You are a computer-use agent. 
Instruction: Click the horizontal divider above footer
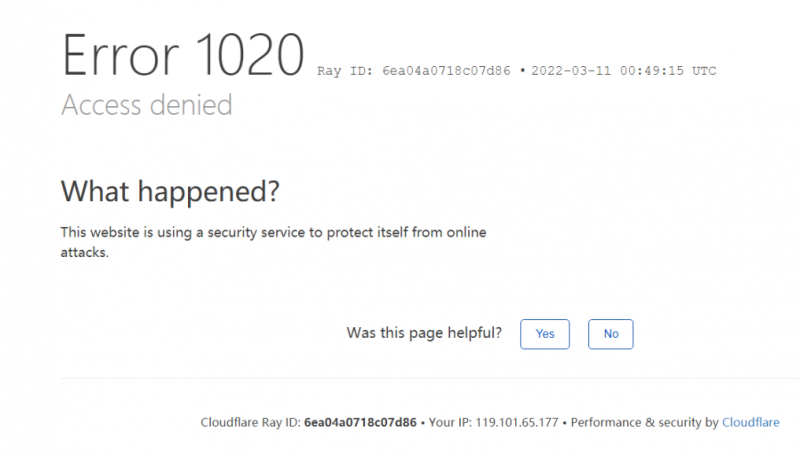[x=420, y=379]
